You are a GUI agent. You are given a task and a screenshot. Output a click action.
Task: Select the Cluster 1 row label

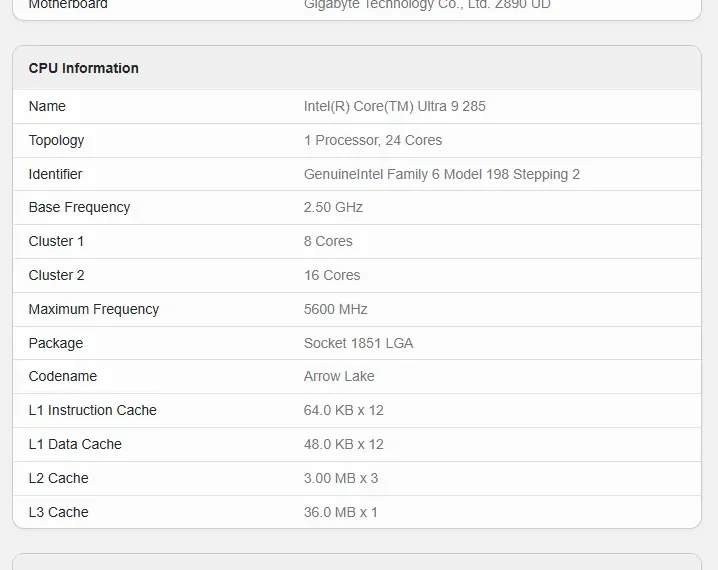[56, 241]
